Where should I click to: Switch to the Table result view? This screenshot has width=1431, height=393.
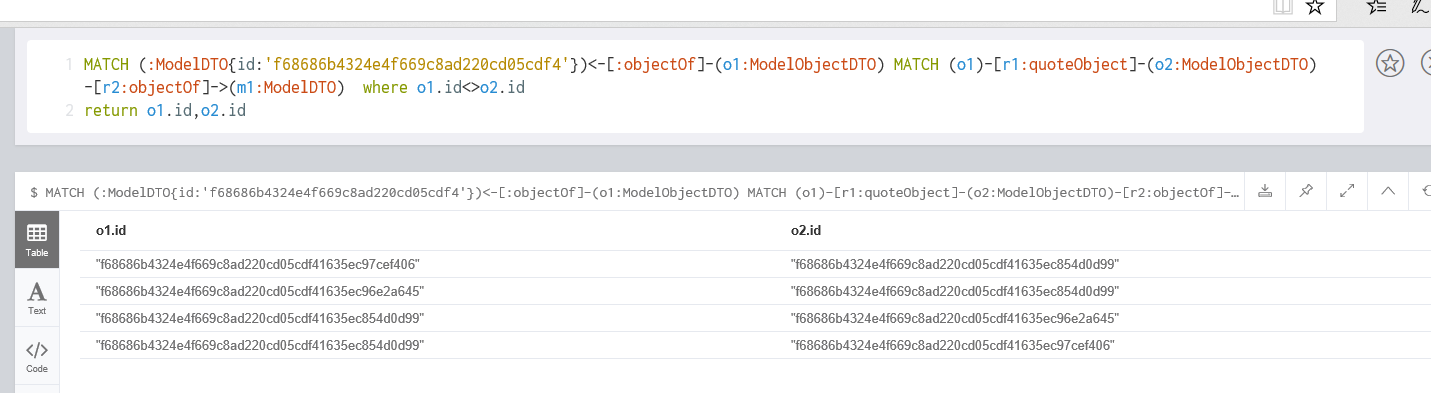tap(37, 240)
